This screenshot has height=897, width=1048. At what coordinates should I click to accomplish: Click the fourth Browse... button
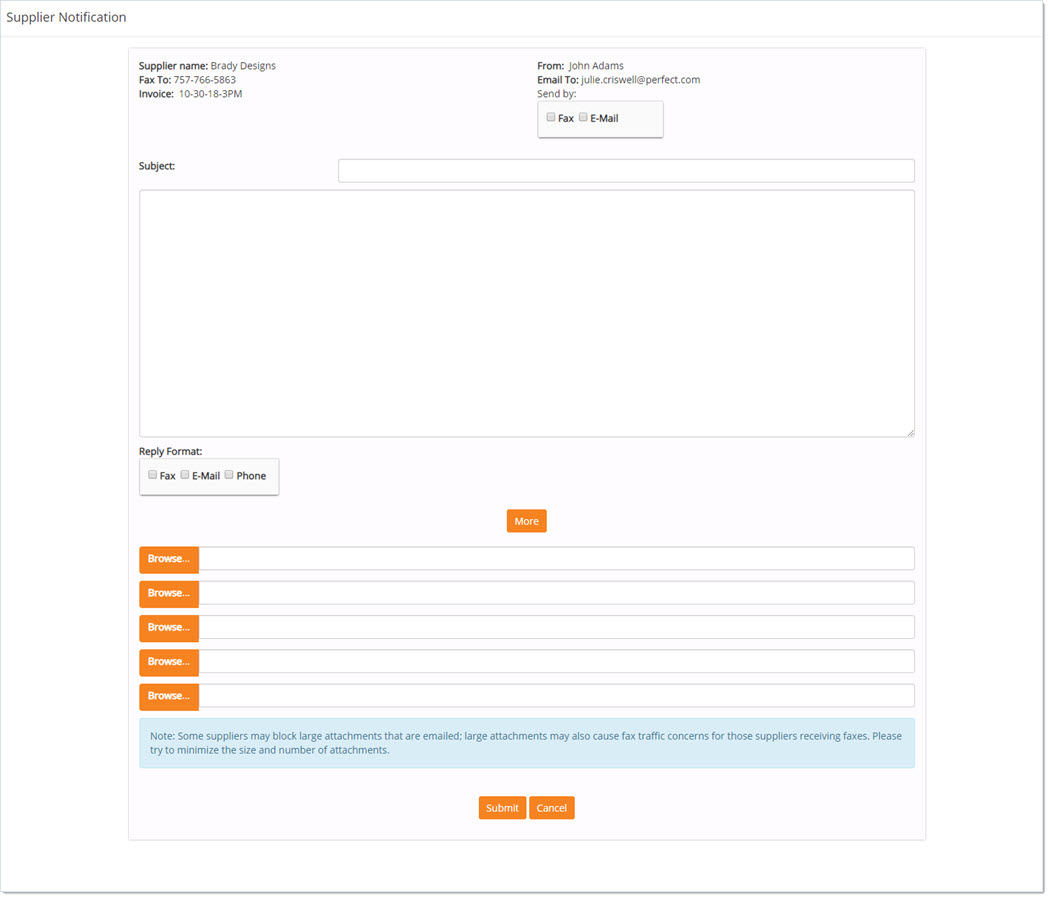pos(169,662)
